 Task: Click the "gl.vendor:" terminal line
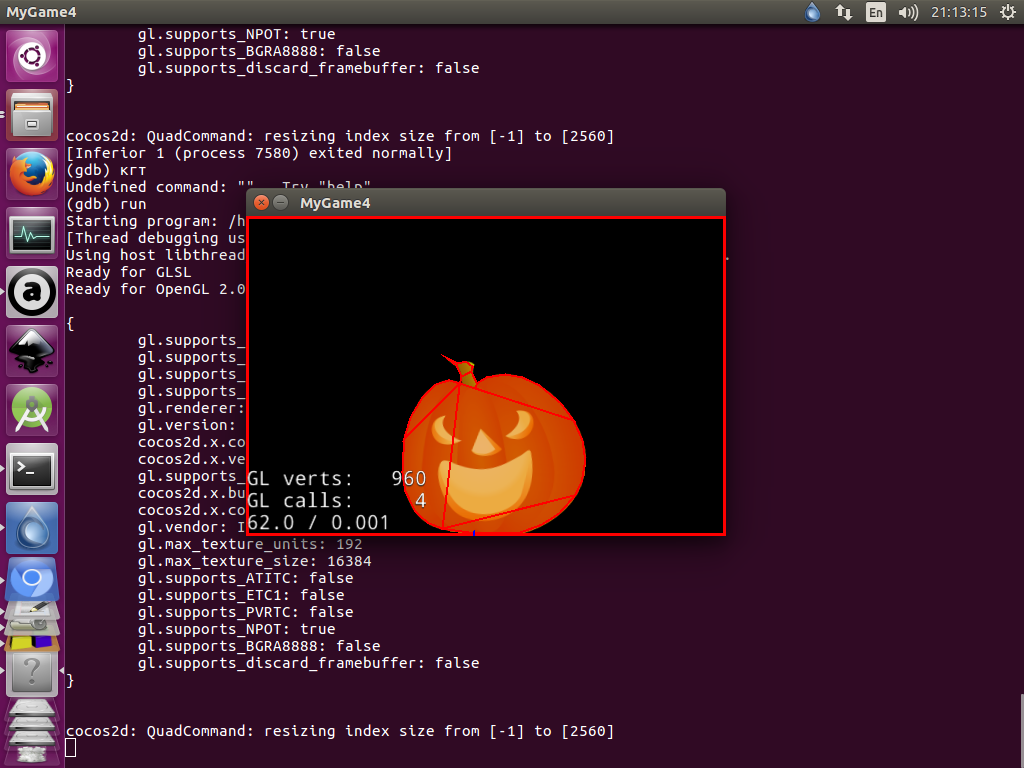coord(191,527)
